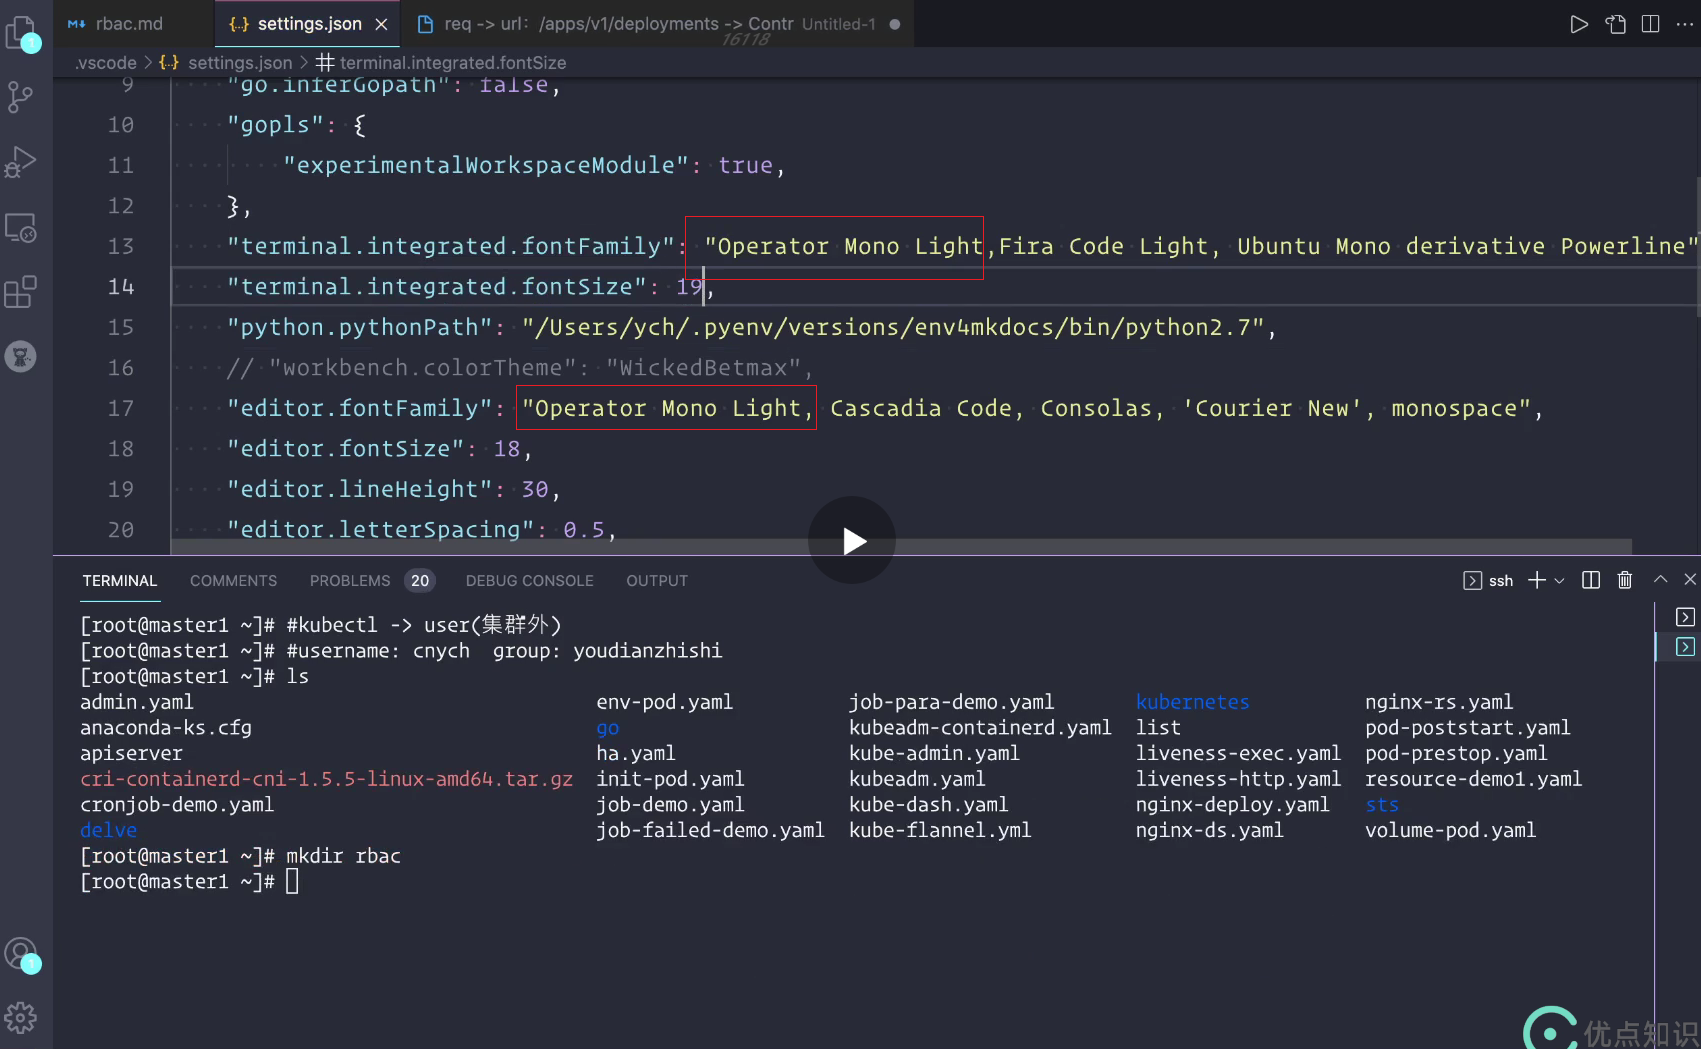Open the Source Control view
This screenshot has height=1049, width=1701.
(x=21, y=97)
